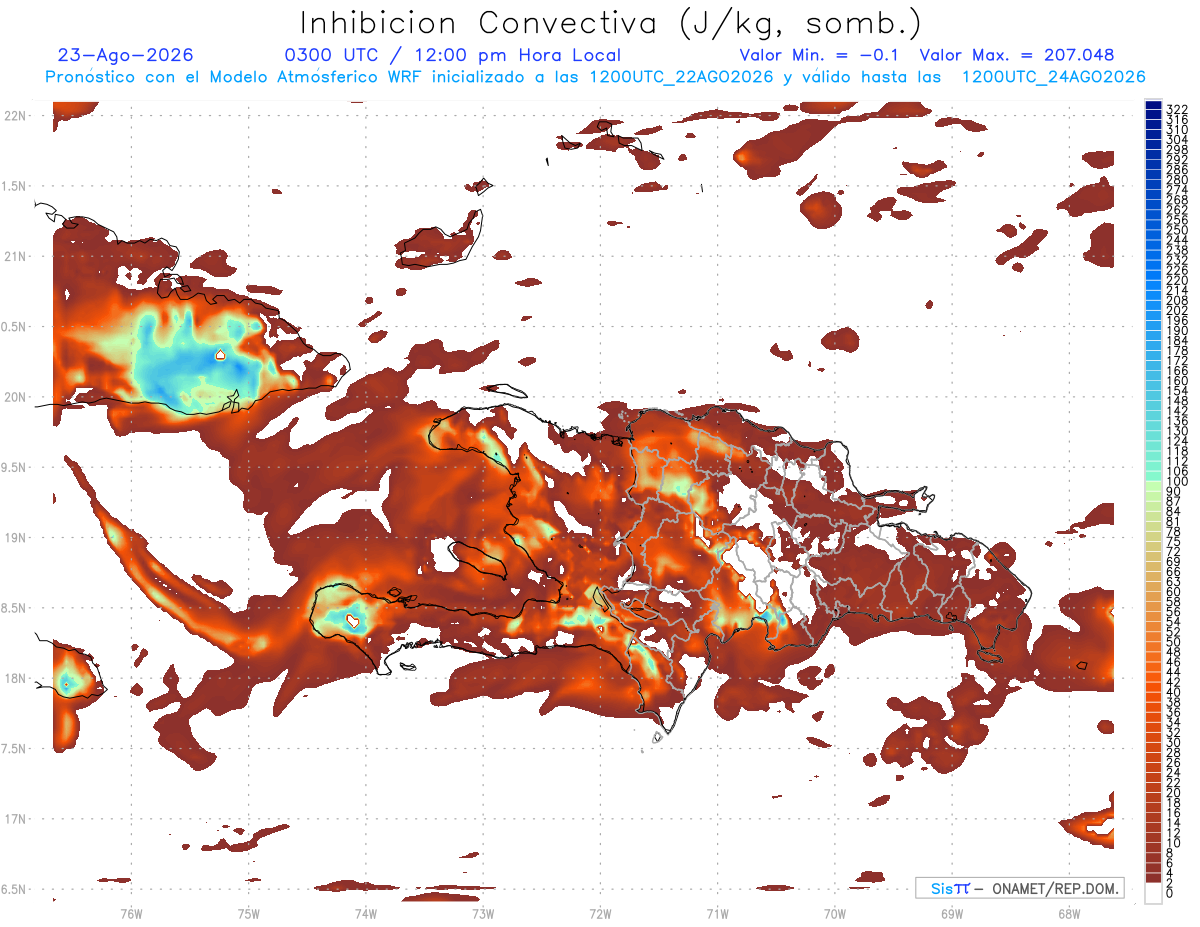Click the "0300 UTC / 12:00 pm Hora Local" text

click(x=452, y=56)
